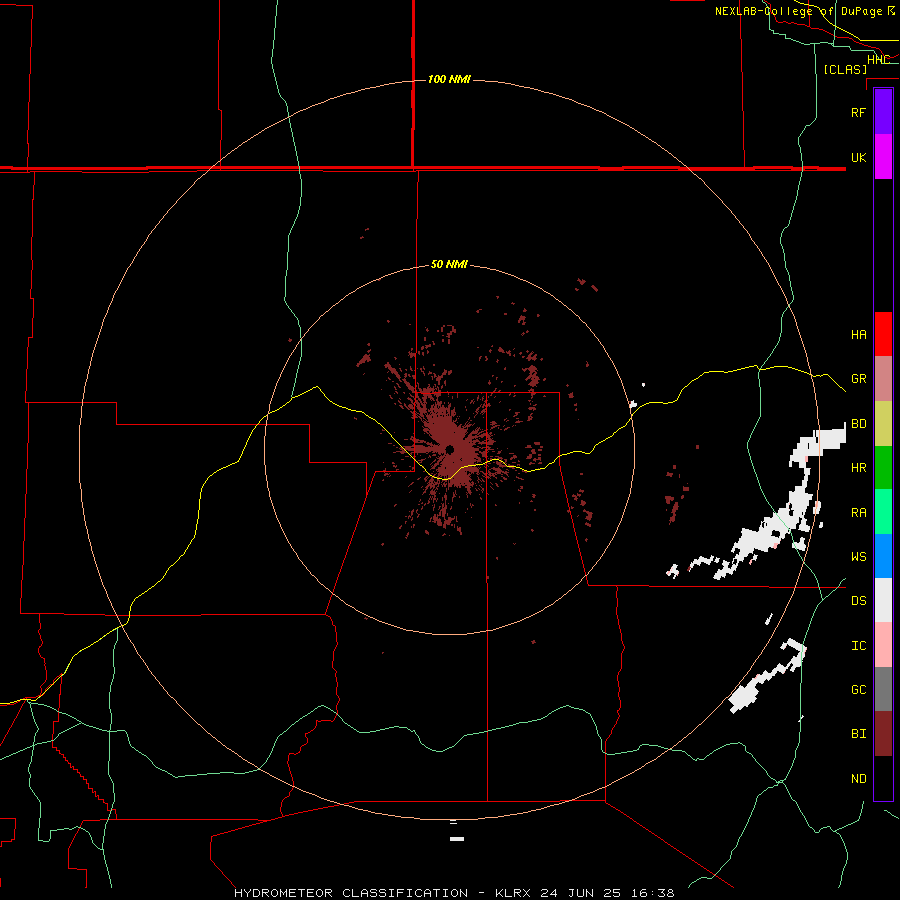
Task: Click the [CLAS] label
Action: click(x=845, y=70)
